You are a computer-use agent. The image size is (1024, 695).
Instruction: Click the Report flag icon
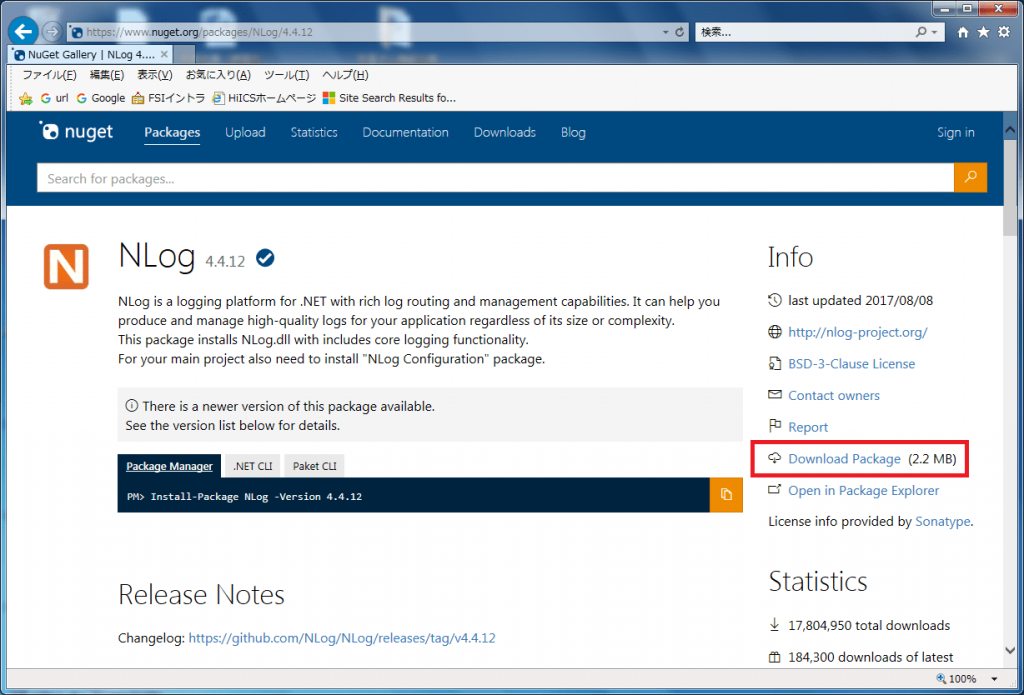tap(776, 427)
